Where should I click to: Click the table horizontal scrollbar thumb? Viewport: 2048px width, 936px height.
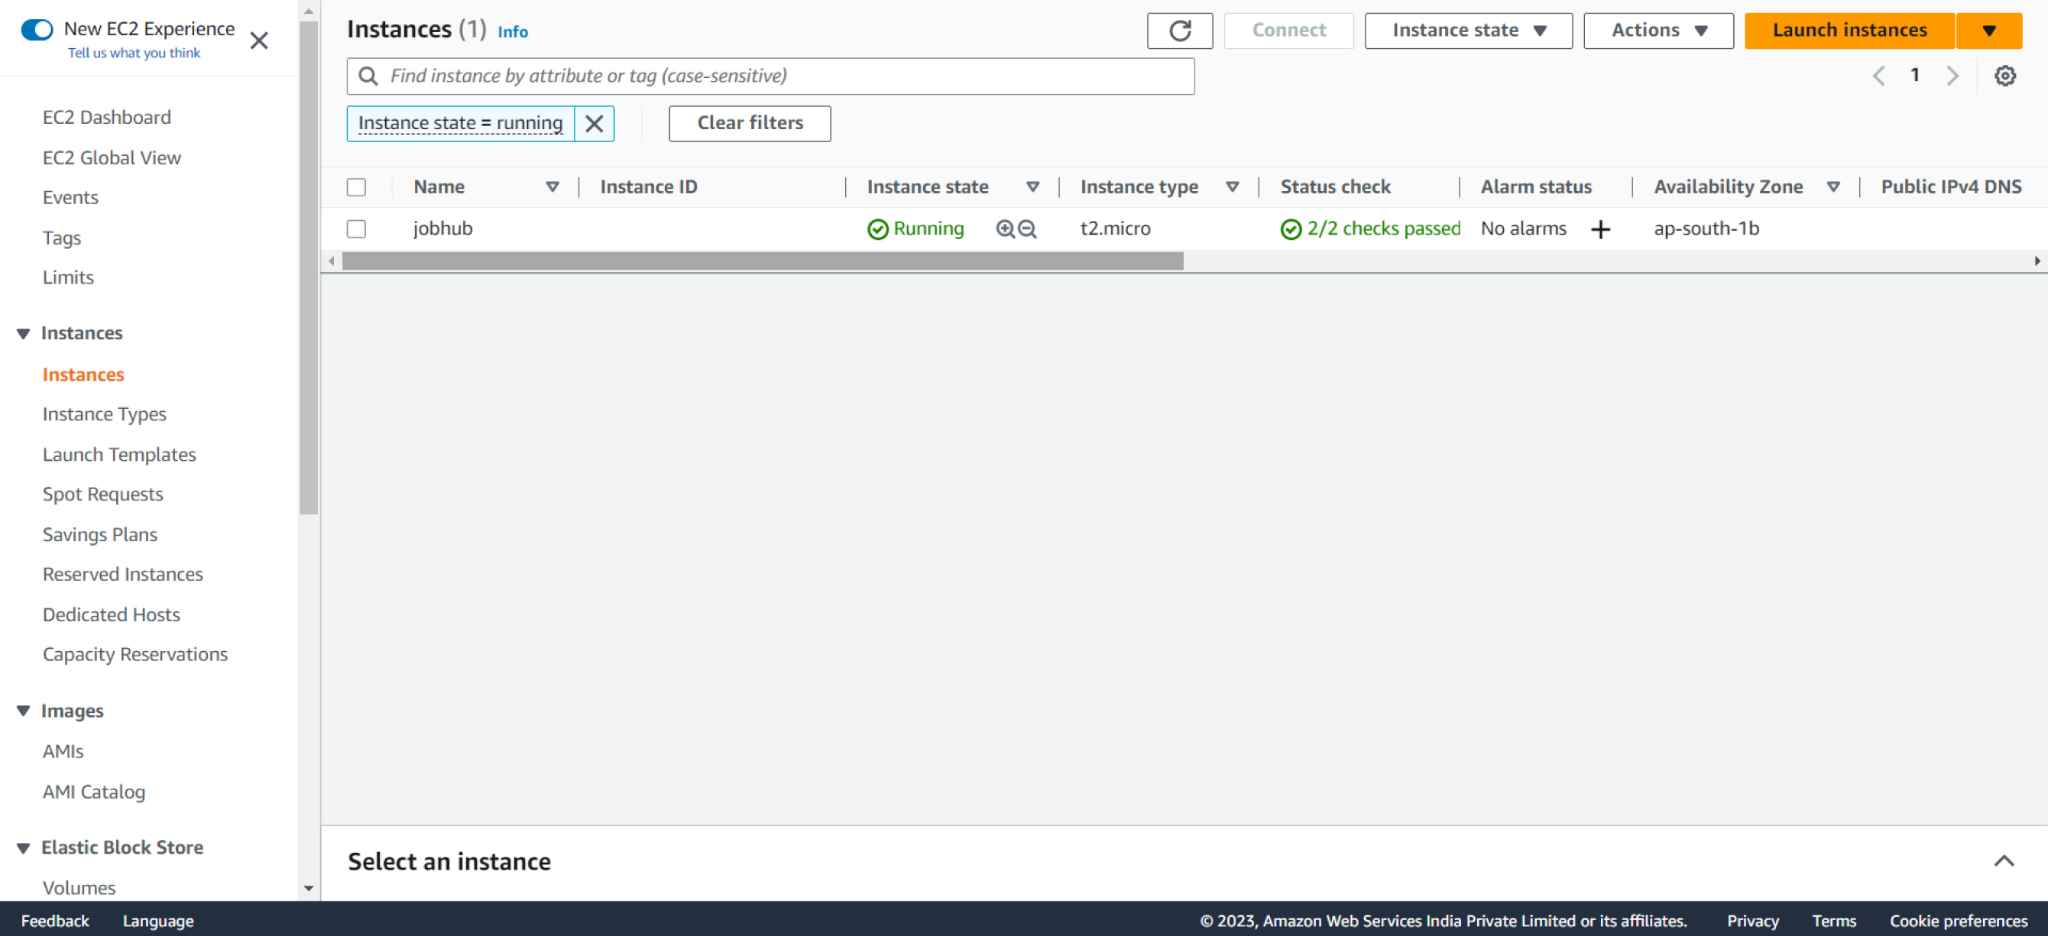point(763,261)
